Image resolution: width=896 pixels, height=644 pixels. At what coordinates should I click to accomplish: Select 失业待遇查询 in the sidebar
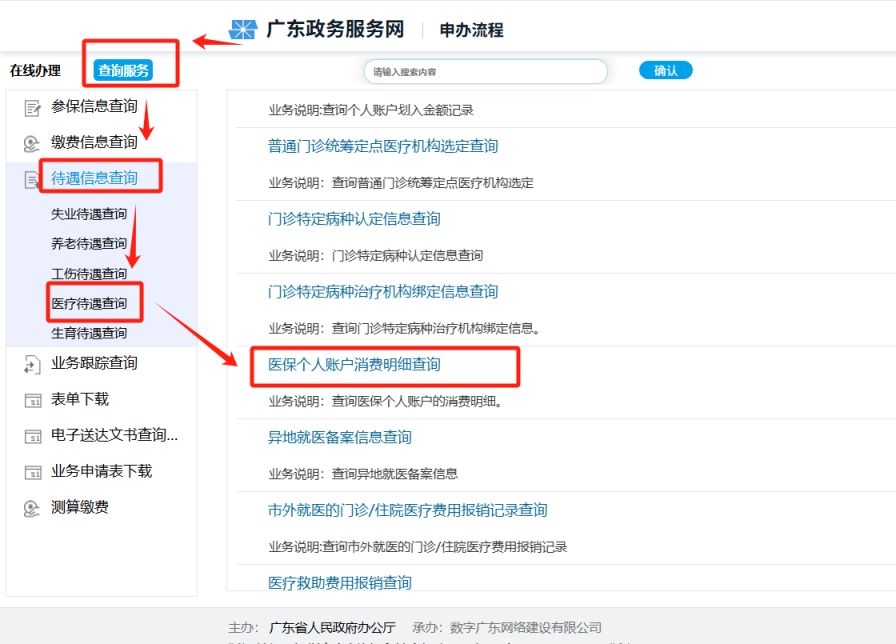(89, 214)
